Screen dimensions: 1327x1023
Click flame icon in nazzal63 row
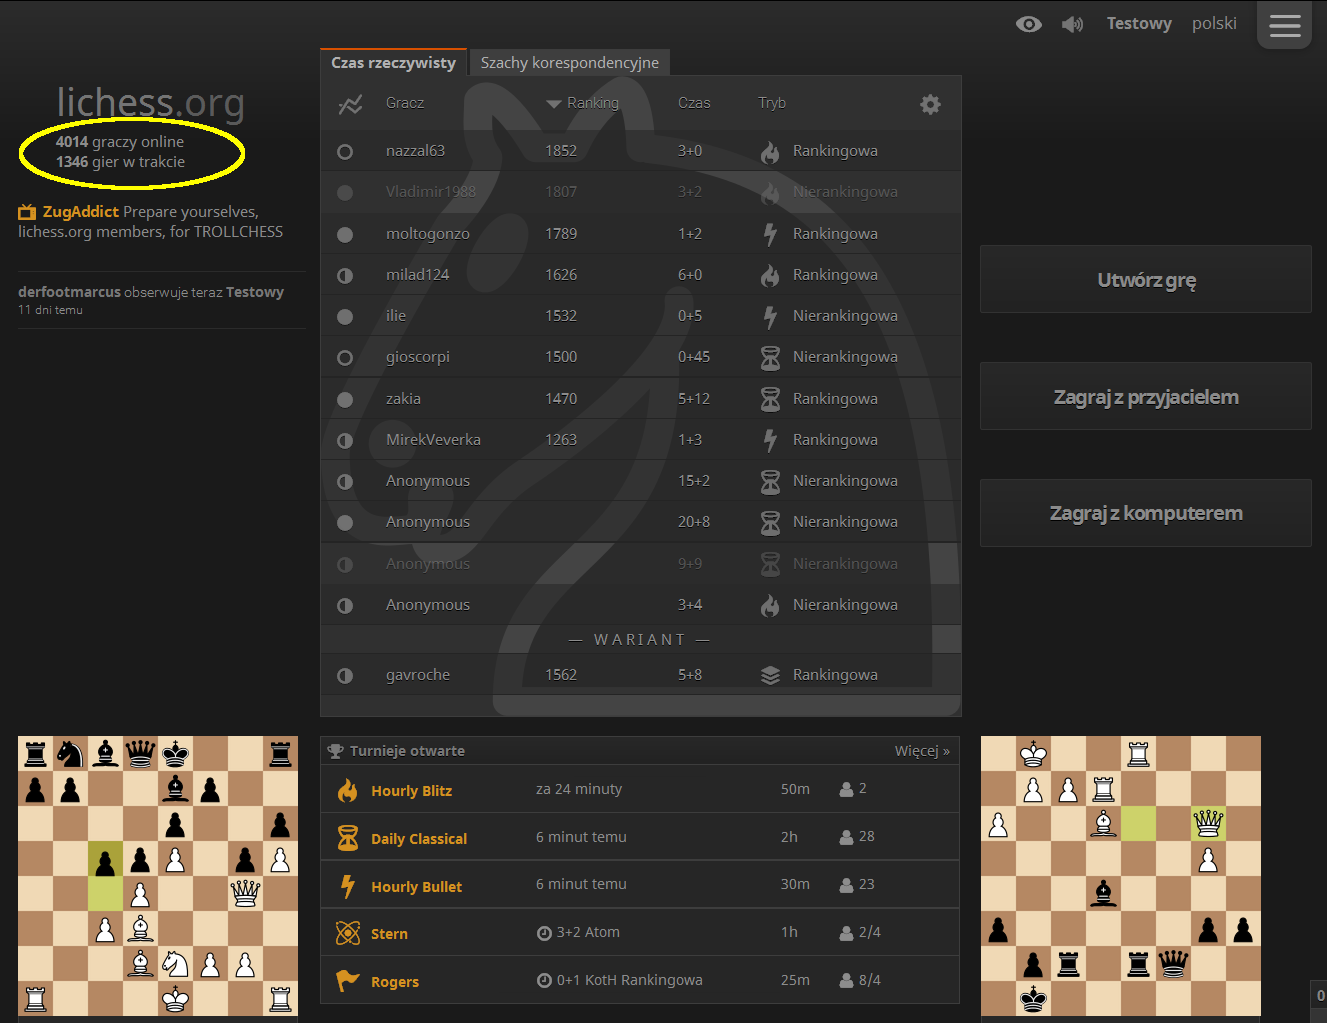tap(770, 152)
